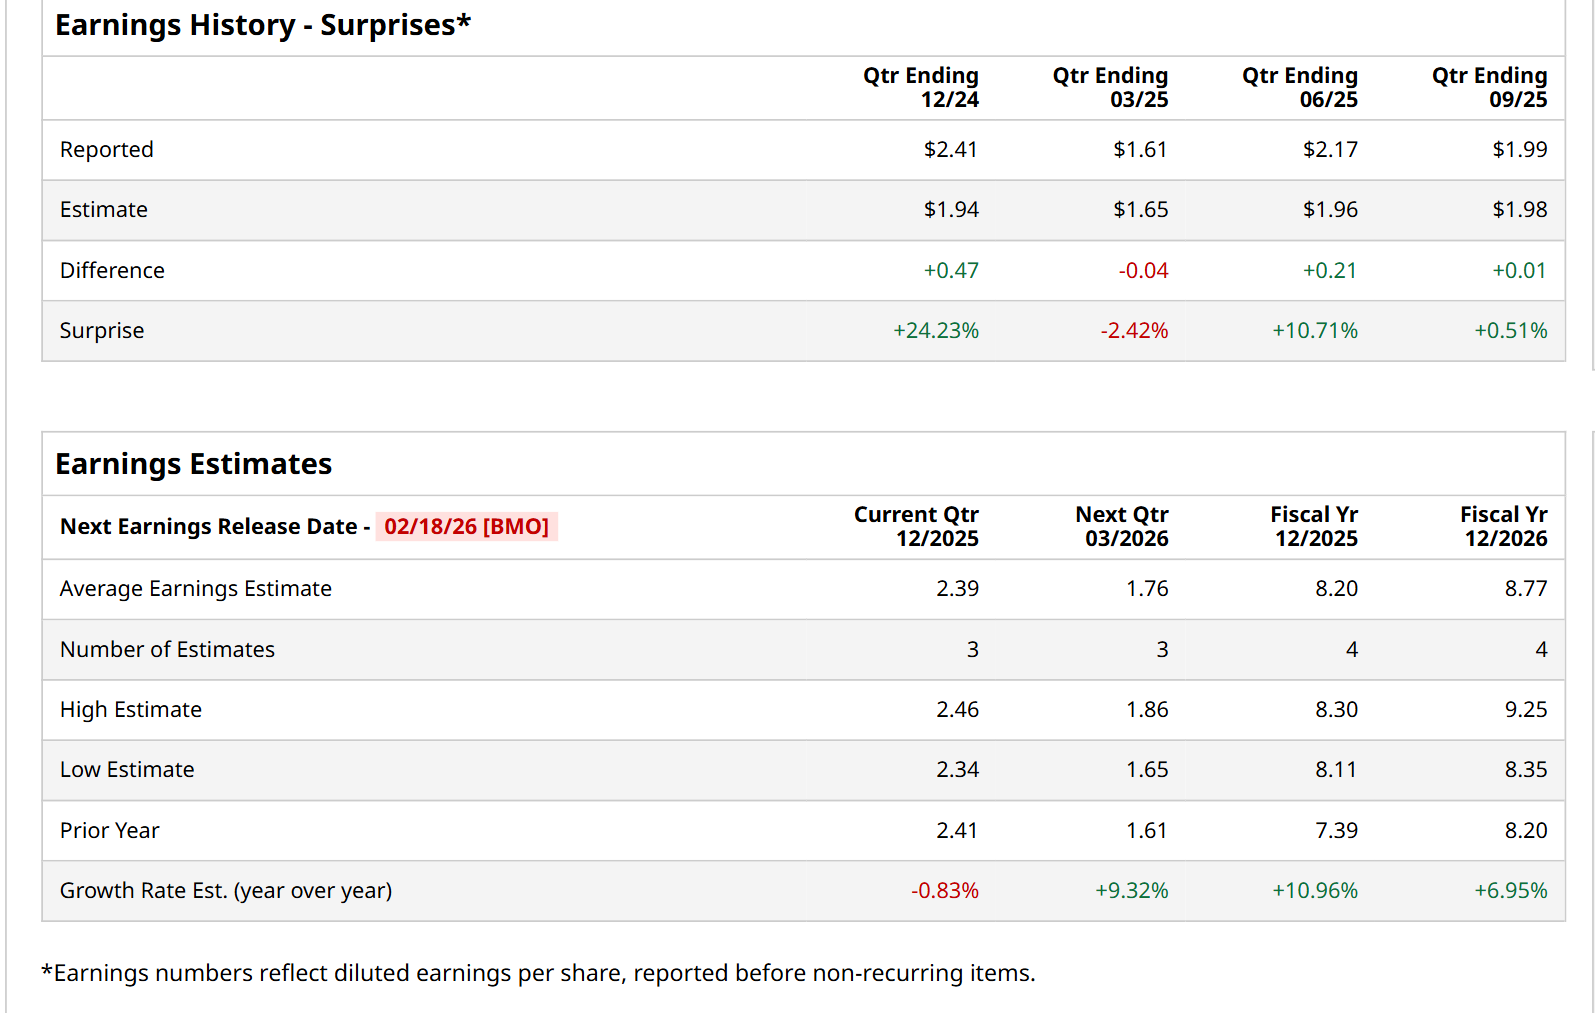
Task: Select the -2.42% surprise value
Action: coord(1134,331)
